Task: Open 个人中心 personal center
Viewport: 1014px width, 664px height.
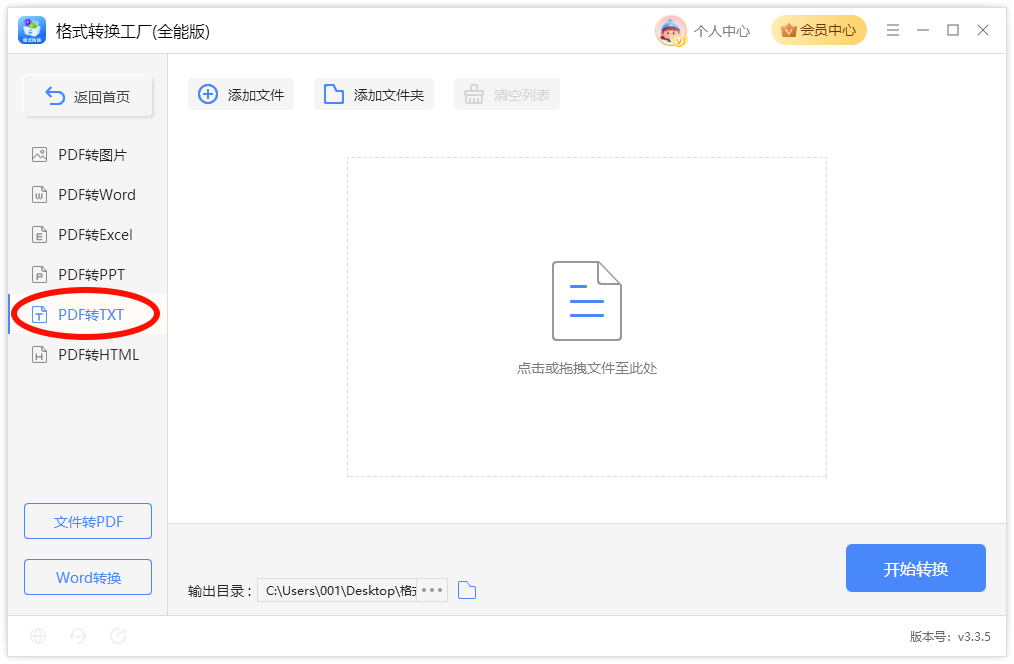Action: click(x=722, y=31)
